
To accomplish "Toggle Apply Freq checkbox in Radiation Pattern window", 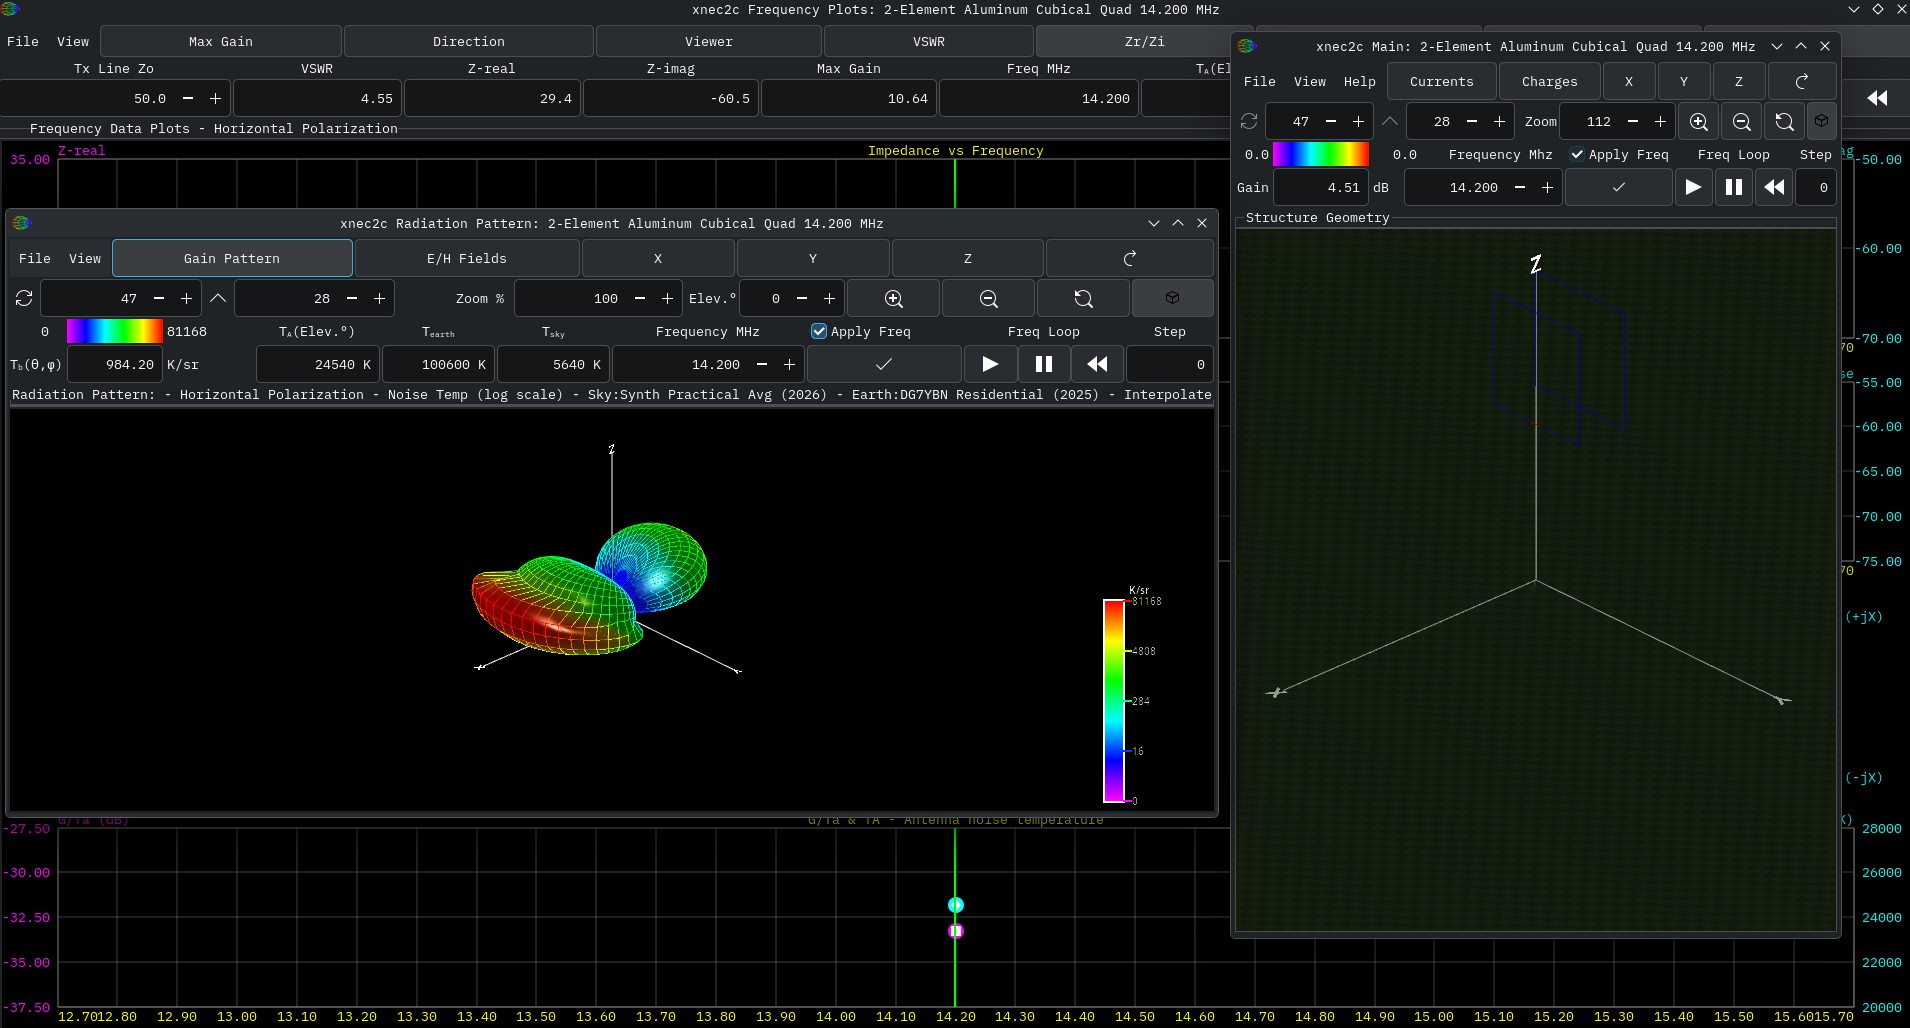I will (x=819, y=331).
